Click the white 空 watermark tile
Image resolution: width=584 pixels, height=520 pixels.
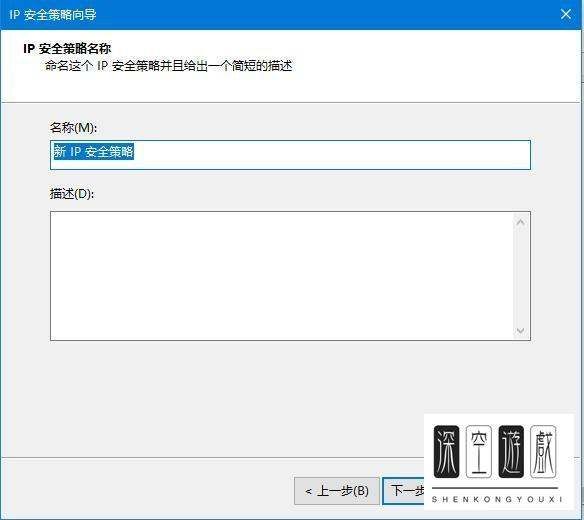click(x=479, y=451)
